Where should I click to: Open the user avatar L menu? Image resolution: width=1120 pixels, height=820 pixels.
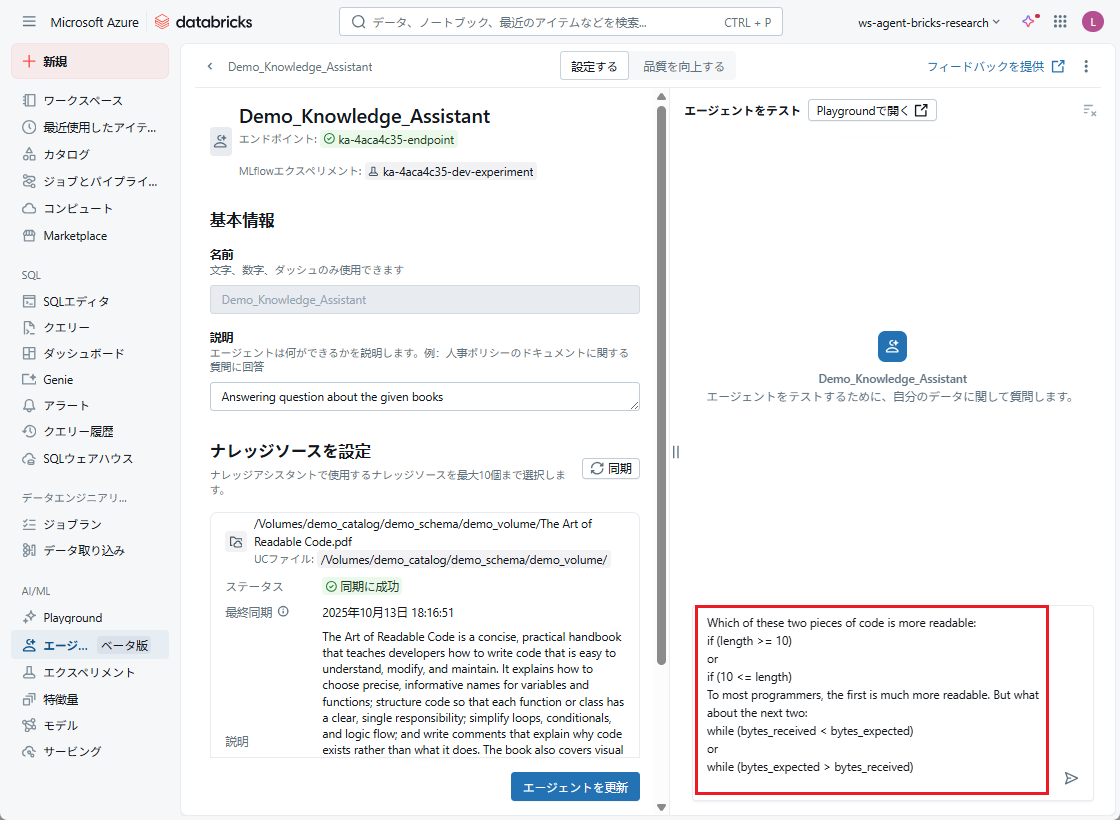tap(1092, 22)
